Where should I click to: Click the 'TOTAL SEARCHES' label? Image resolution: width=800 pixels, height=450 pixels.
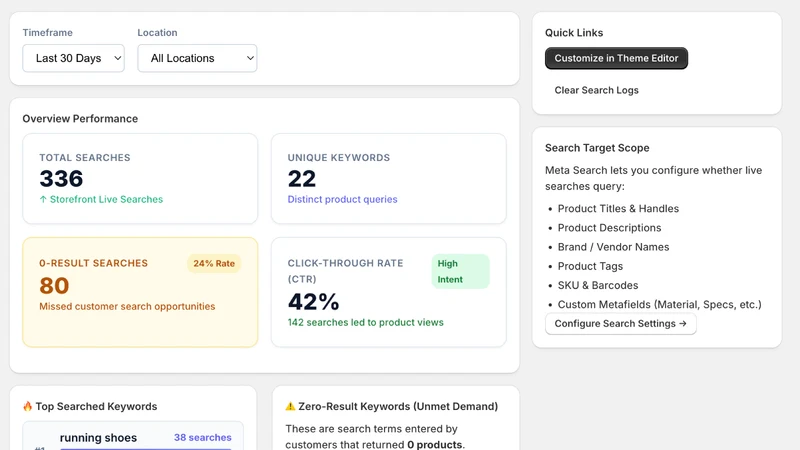85,158
